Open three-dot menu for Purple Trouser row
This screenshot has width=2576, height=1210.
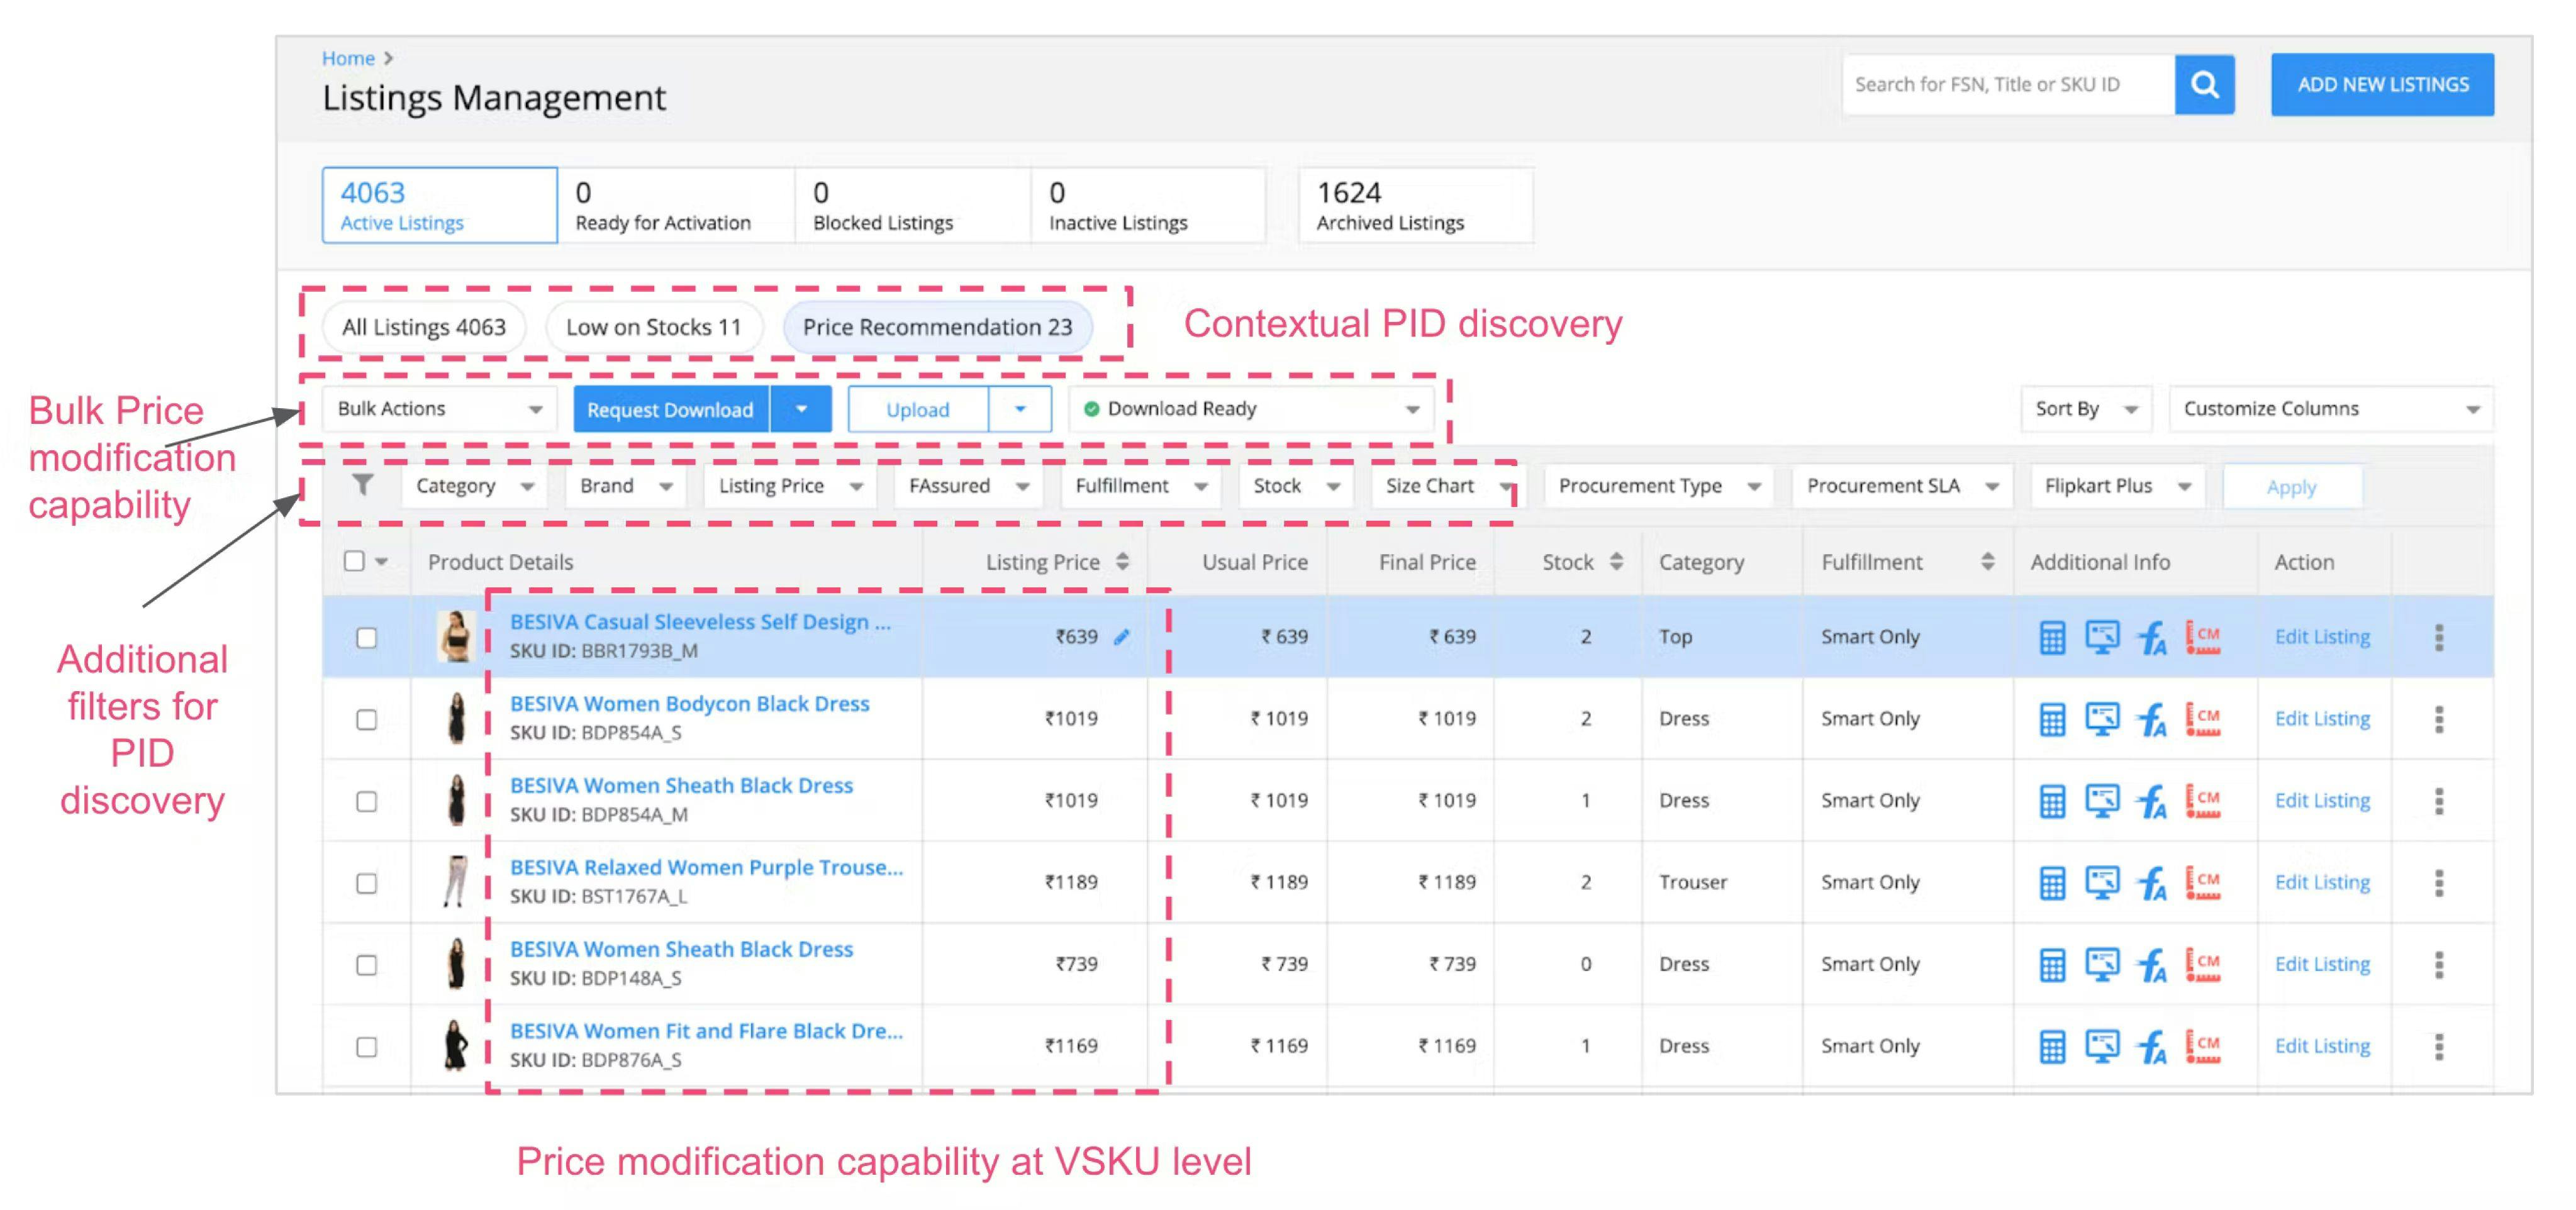click(2439, 883)
